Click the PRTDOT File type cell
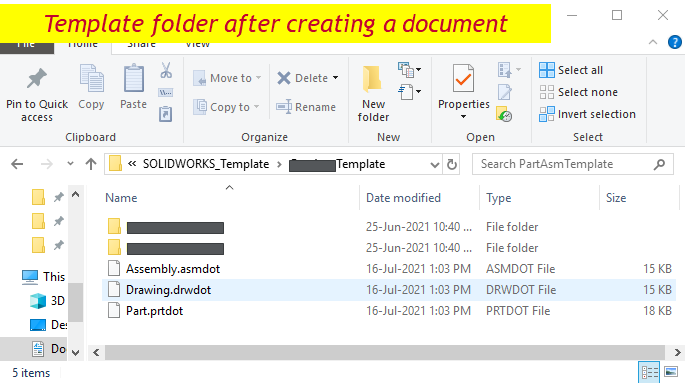 518,311
